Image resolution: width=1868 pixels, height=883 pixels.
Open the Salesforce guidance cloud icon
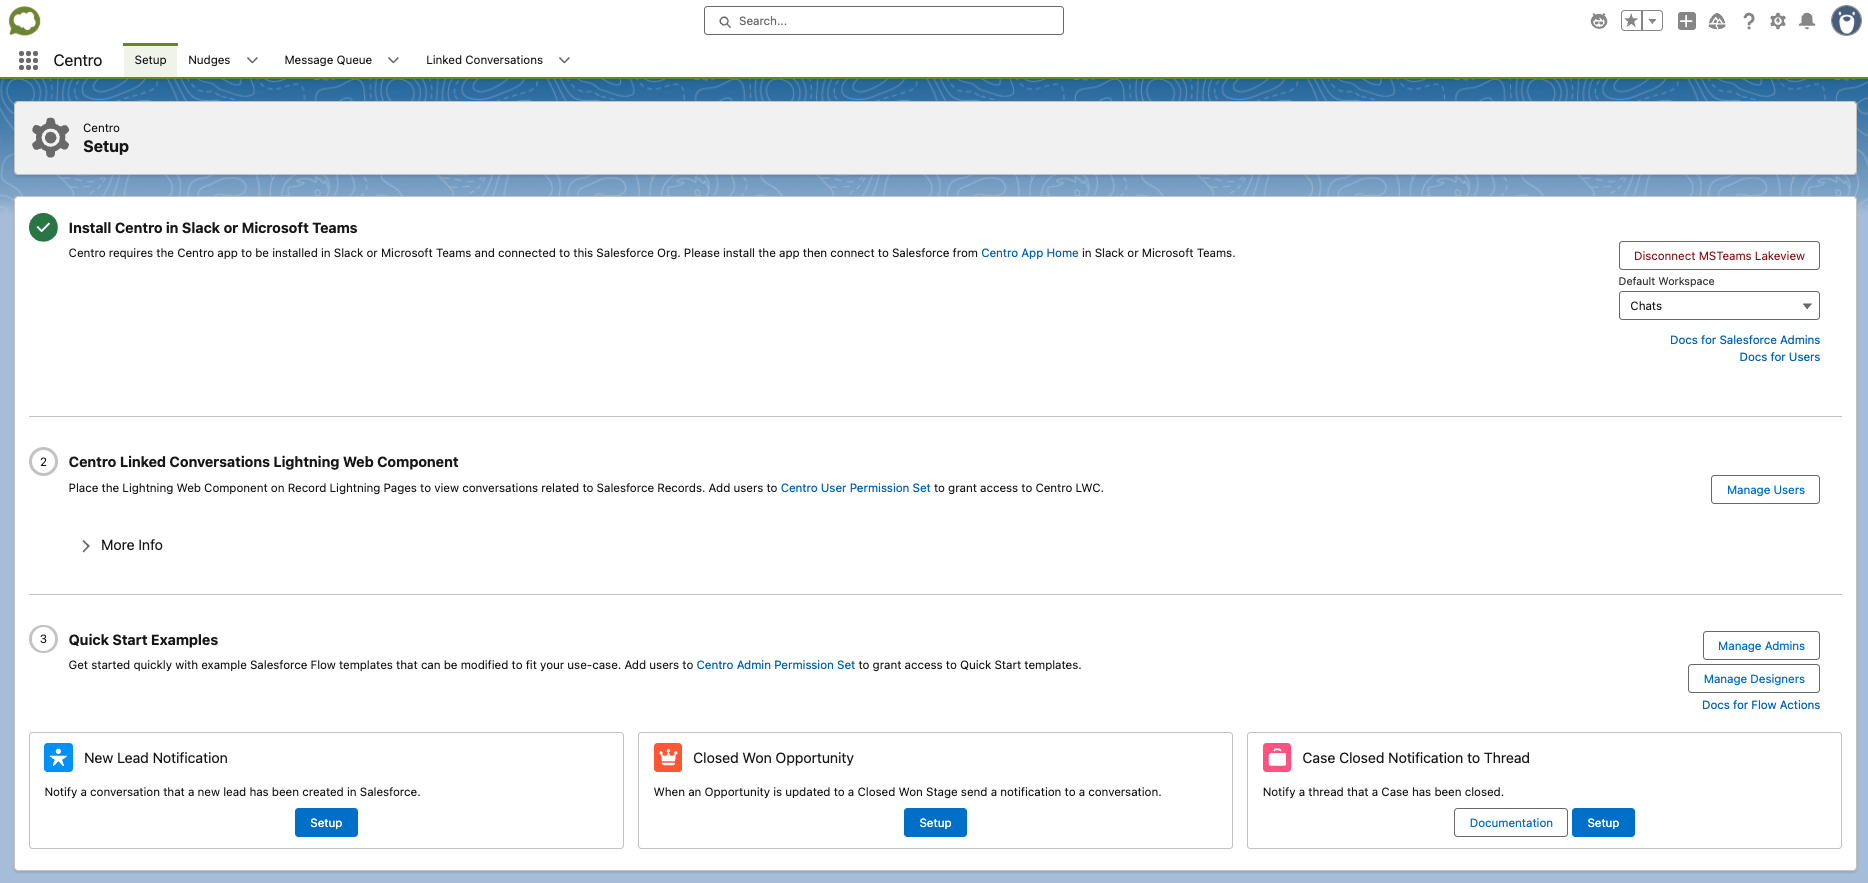coord(1717,21)
